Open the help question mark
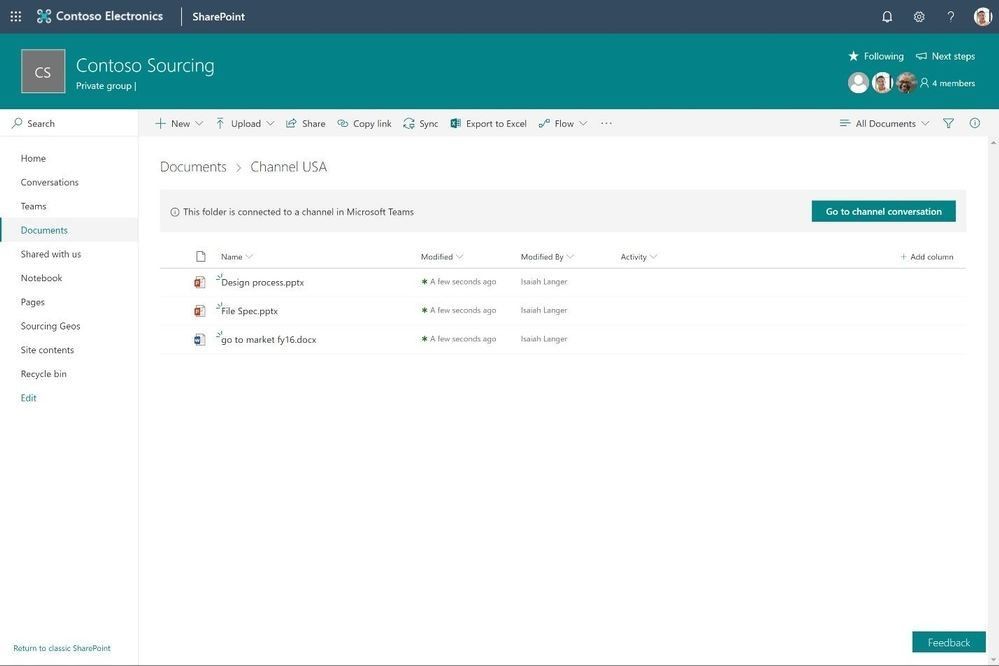The height and width of the screenshot is (666, 999). click(x=951, y=17)
